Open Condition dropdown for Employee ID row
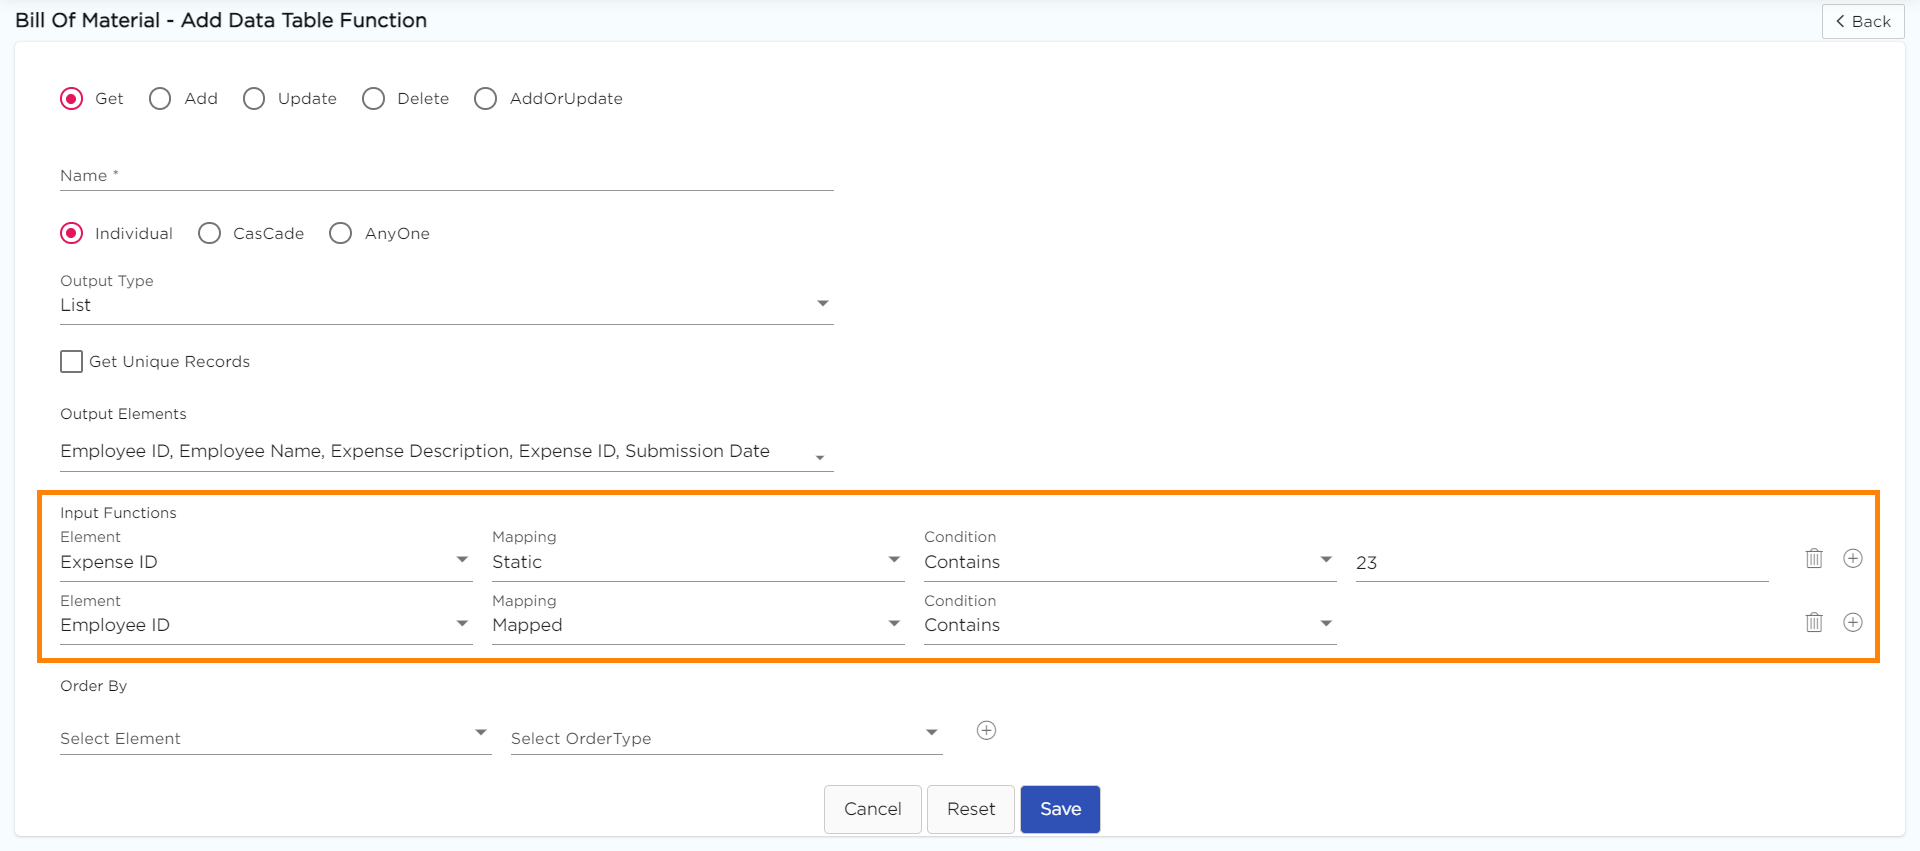Screen dimensions: 1920x851 (x=1129, y=626)
